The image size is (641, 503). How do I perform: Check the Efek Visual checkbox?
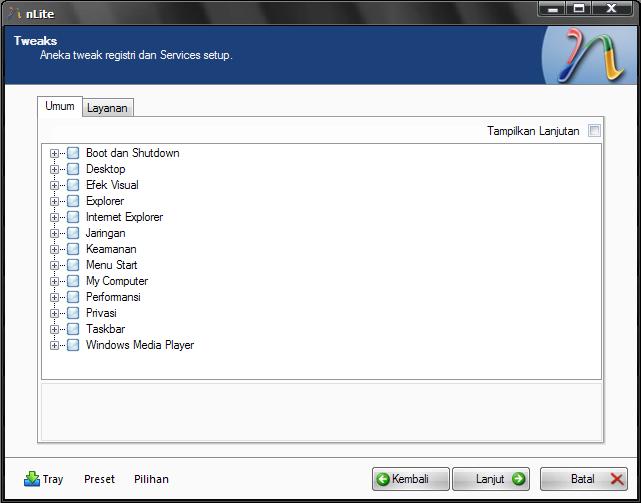point(73,185)
